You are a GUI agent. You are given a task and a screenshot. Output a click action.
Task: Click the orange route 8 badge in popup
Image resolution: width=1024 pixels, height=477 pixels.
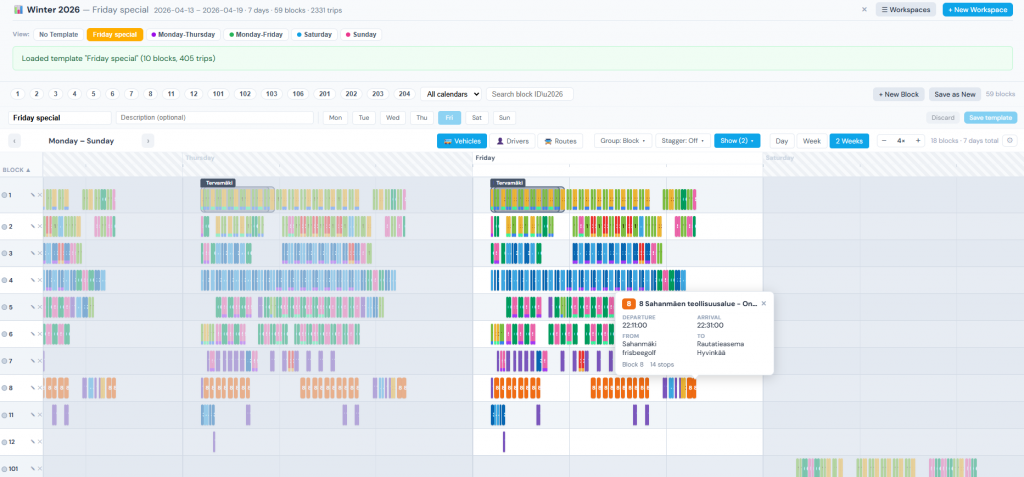click(629, 303)
